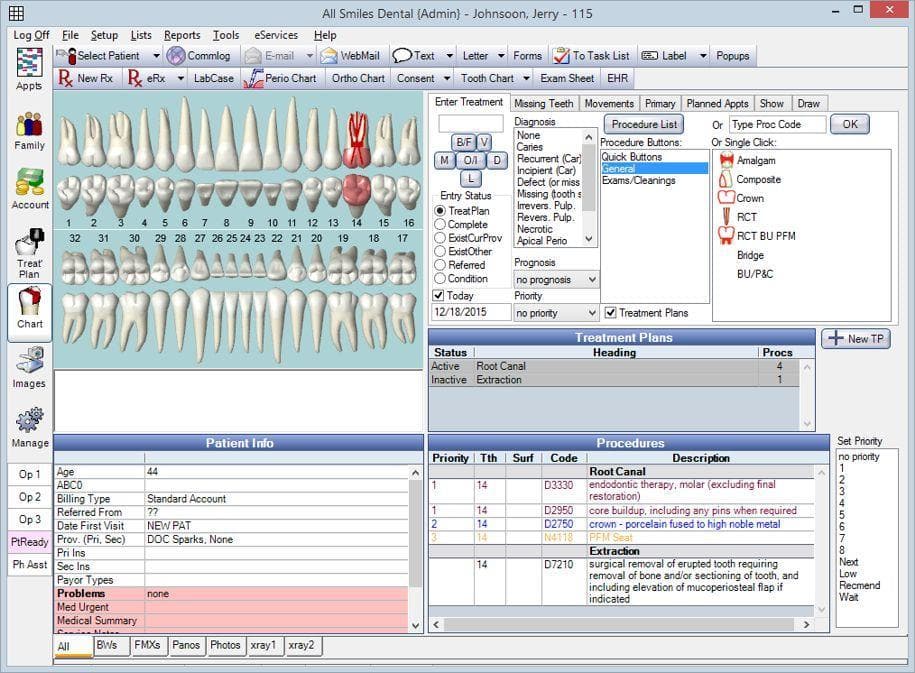Expand the Label dropdown arrow

[703, 55]
